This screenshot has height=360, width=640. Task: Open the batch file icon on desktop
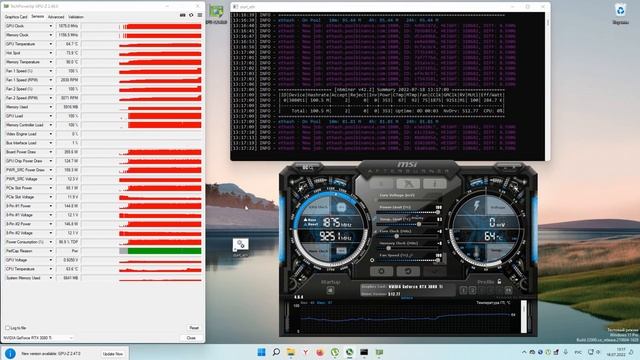240,247
